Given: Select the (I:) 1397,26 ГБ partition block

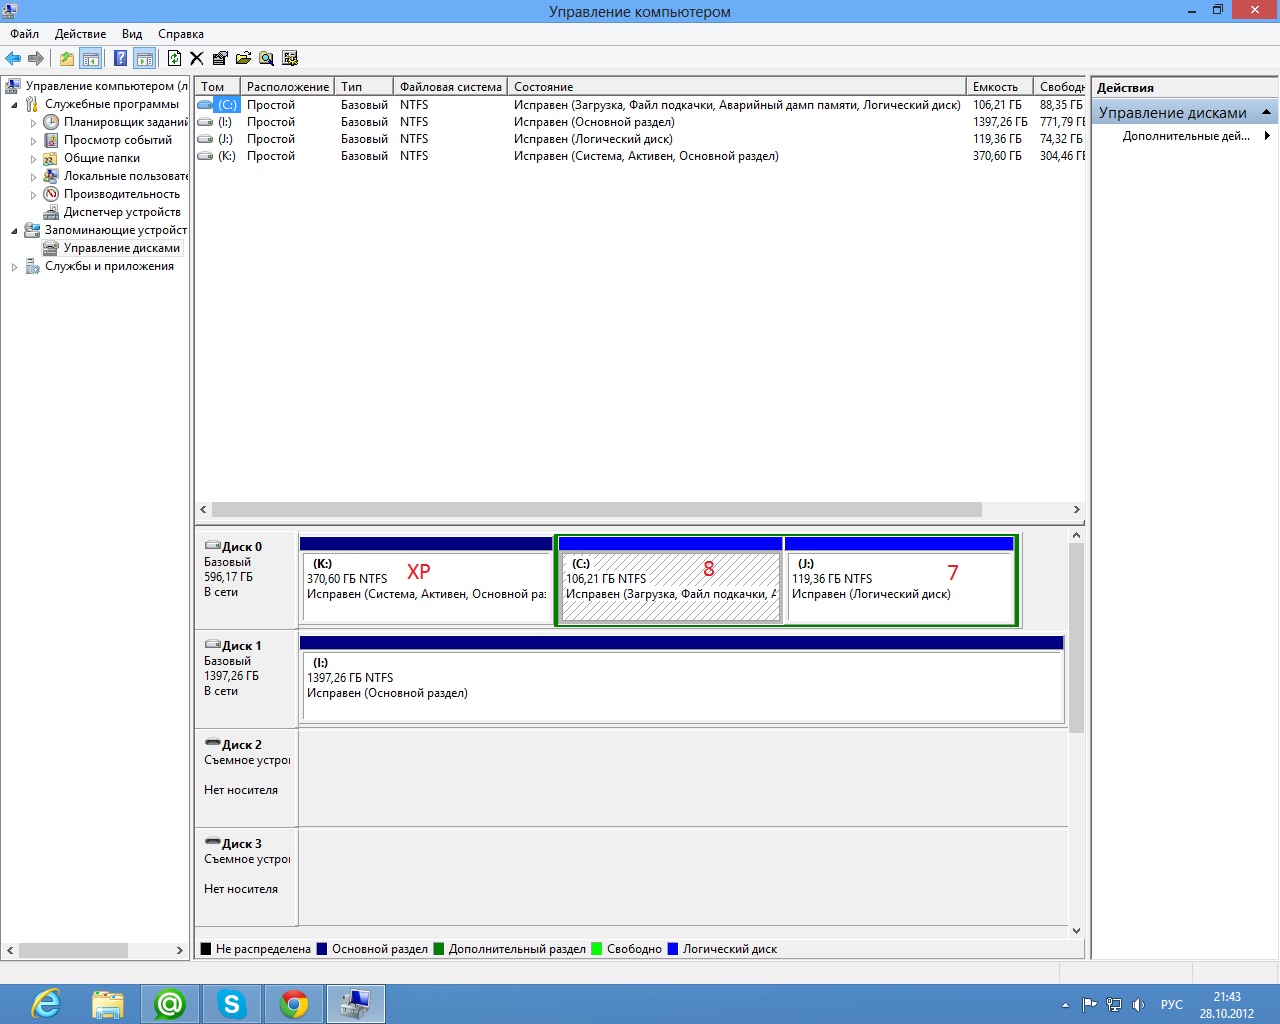Looking at the screenshot, I should click(681, 679).
